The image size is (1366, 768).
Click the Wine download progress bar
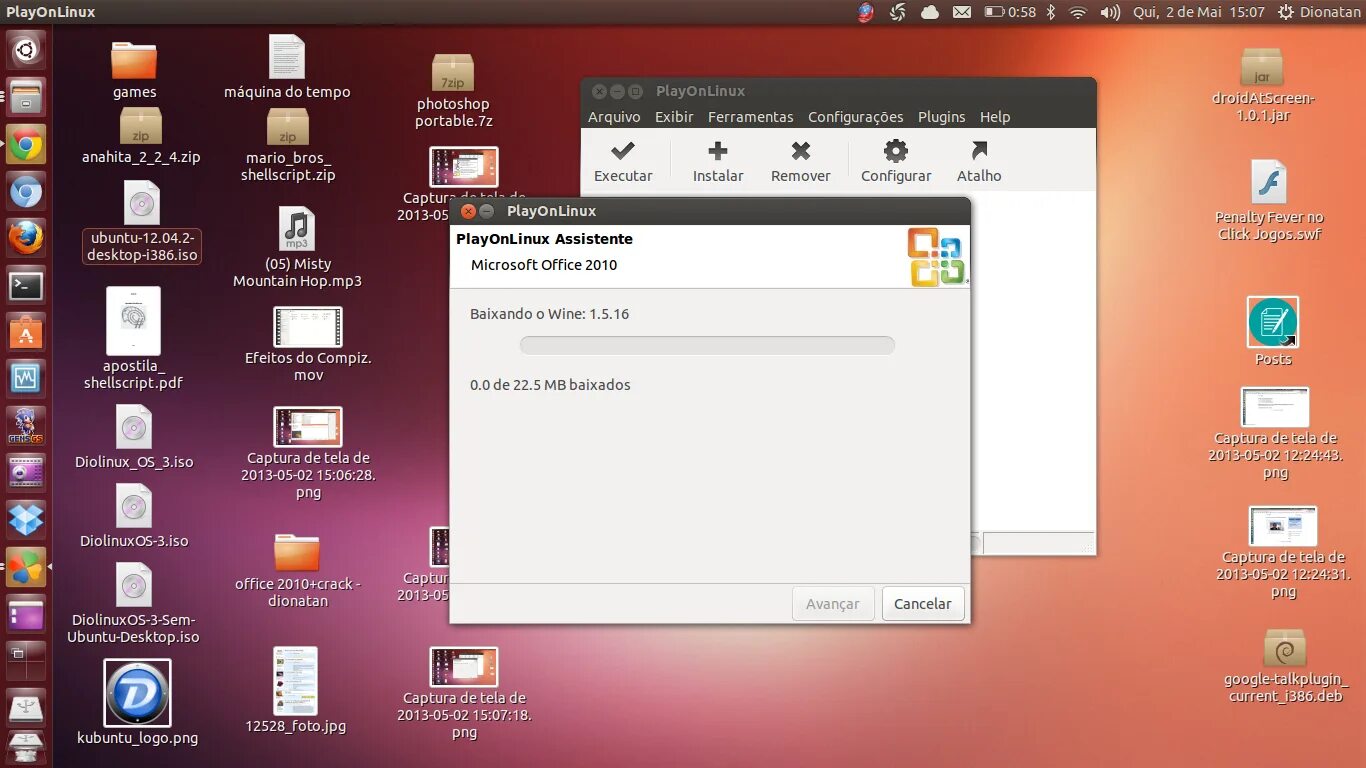[x=707, y=346]
